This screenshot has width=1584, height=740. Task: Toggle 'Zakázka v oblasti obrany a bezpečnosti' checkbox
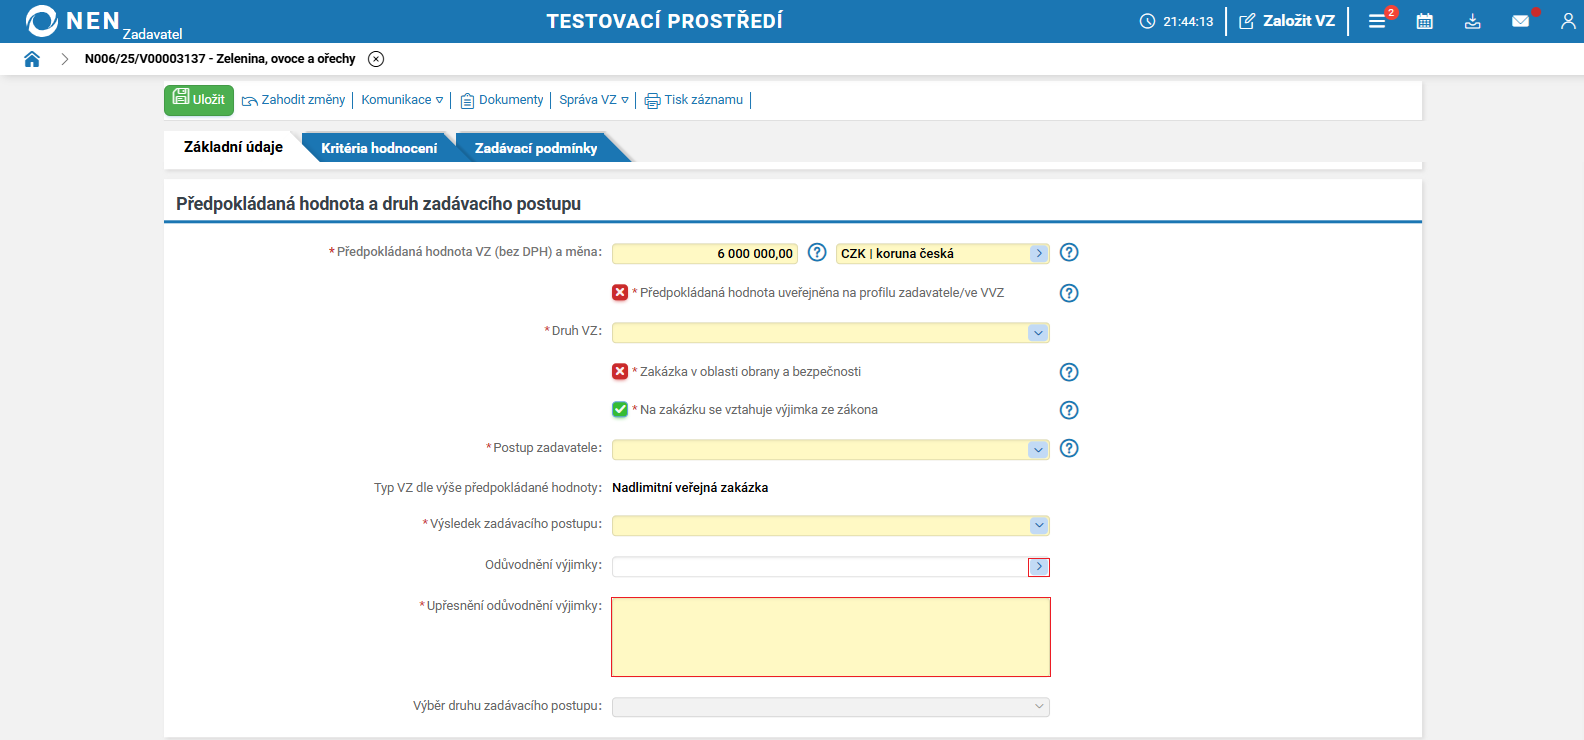point(620,372)
